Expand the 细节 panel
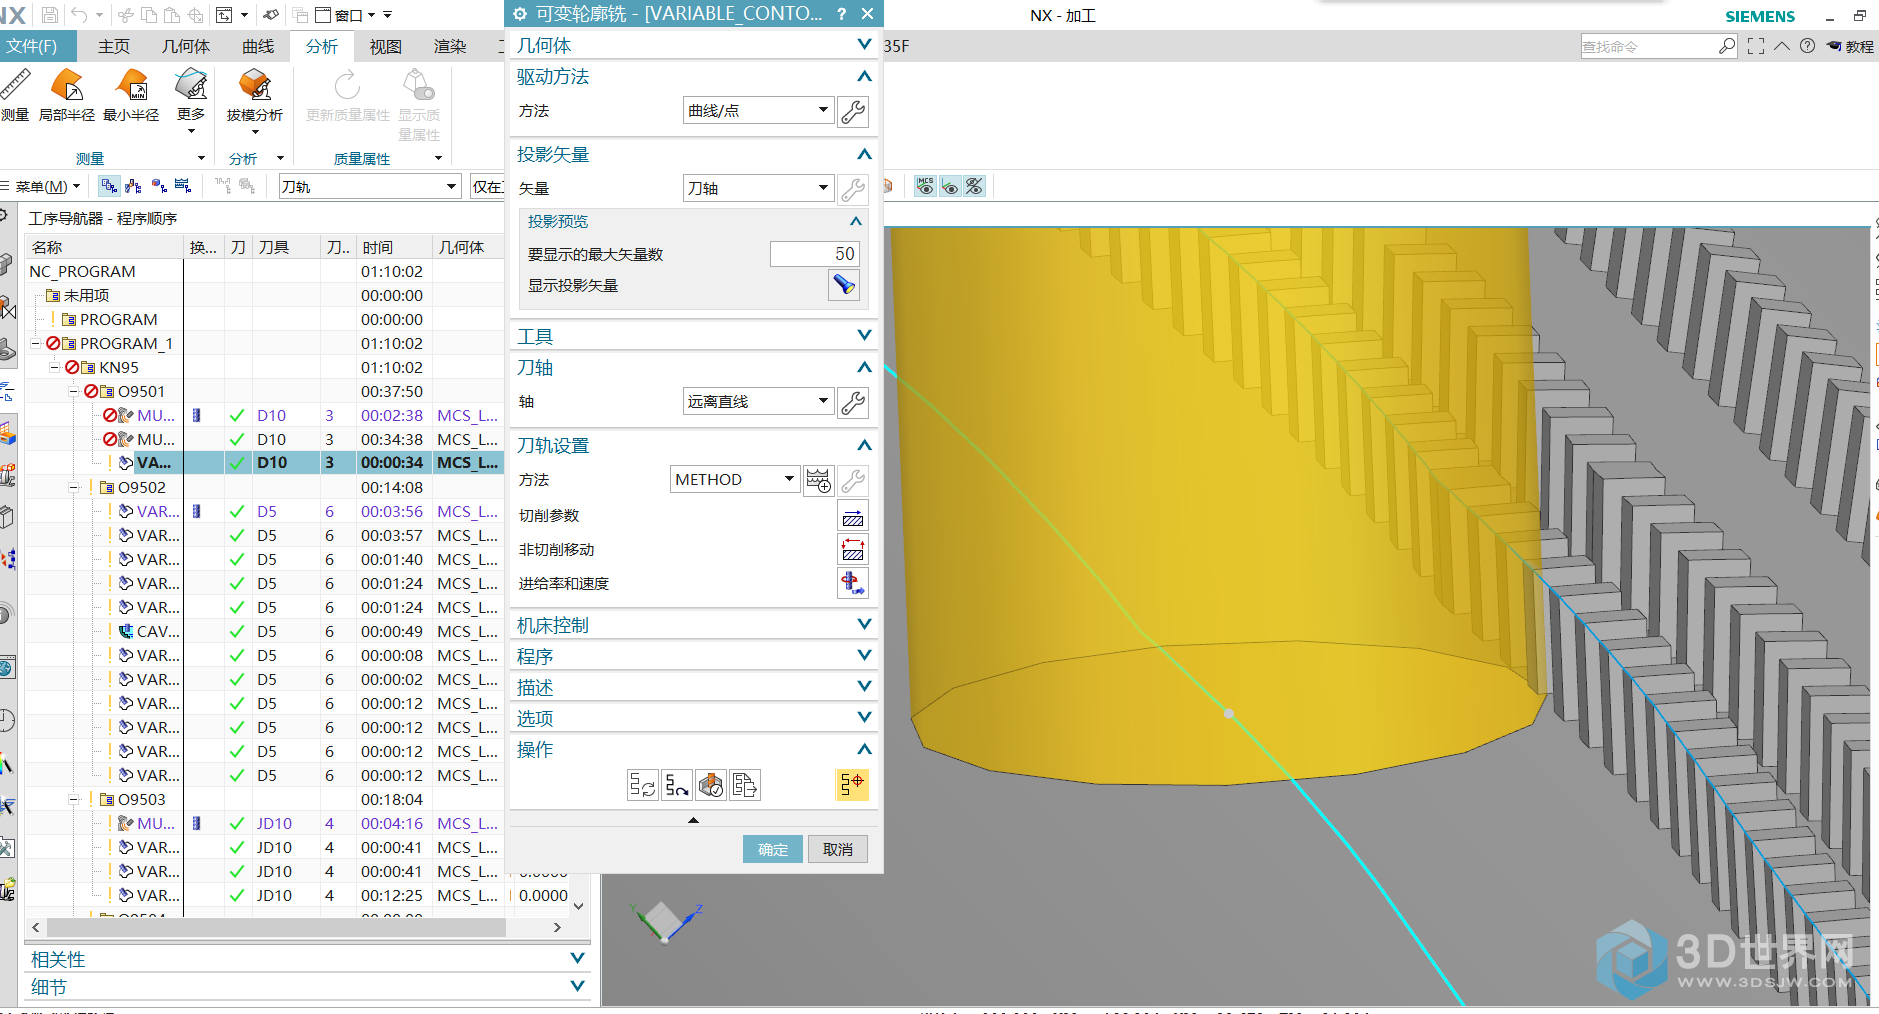This screenshot has height=1014, width=1879. point(577,986)
